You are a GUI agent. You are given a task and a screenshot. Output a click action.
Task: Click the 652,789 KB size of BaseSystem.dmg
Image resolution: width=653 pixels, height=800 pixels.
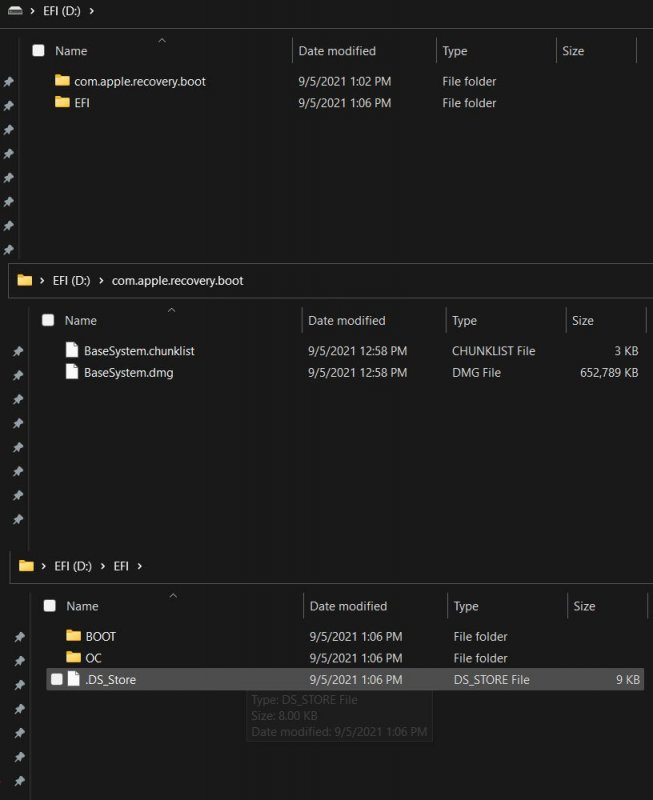tap(605, 373)
